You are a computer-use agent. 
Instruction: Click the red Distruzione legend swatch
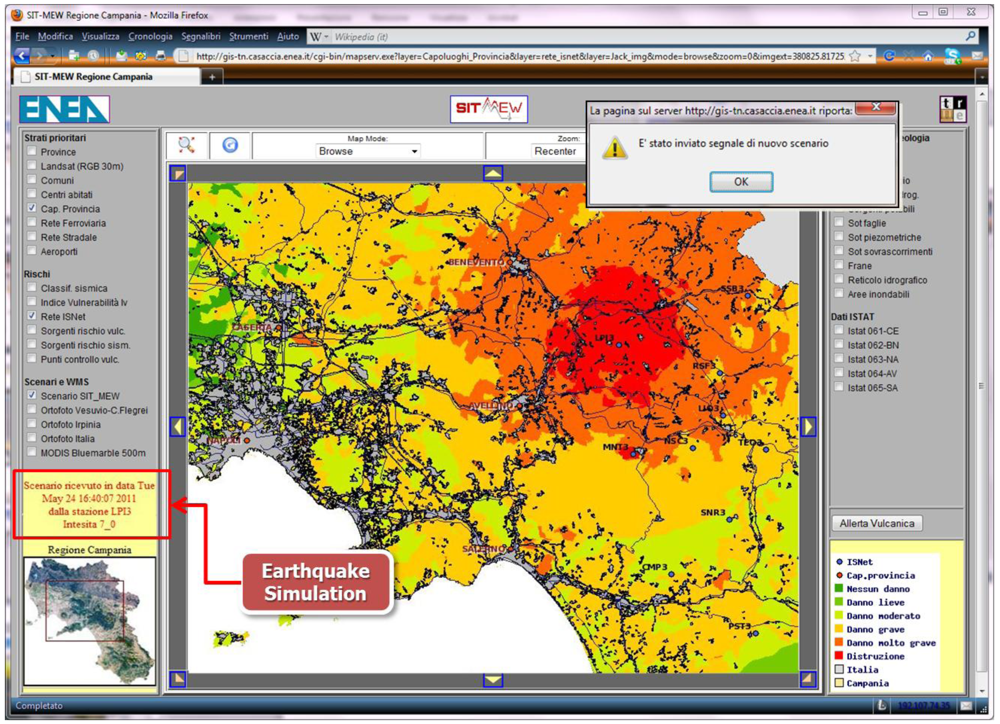point(839,656)
